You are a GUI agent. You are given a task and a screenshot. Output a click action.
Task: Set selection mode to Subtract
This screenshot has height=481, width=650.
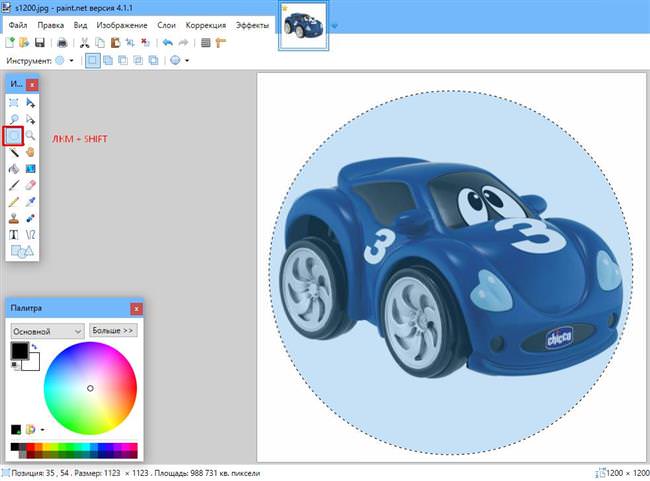point(123,61)
